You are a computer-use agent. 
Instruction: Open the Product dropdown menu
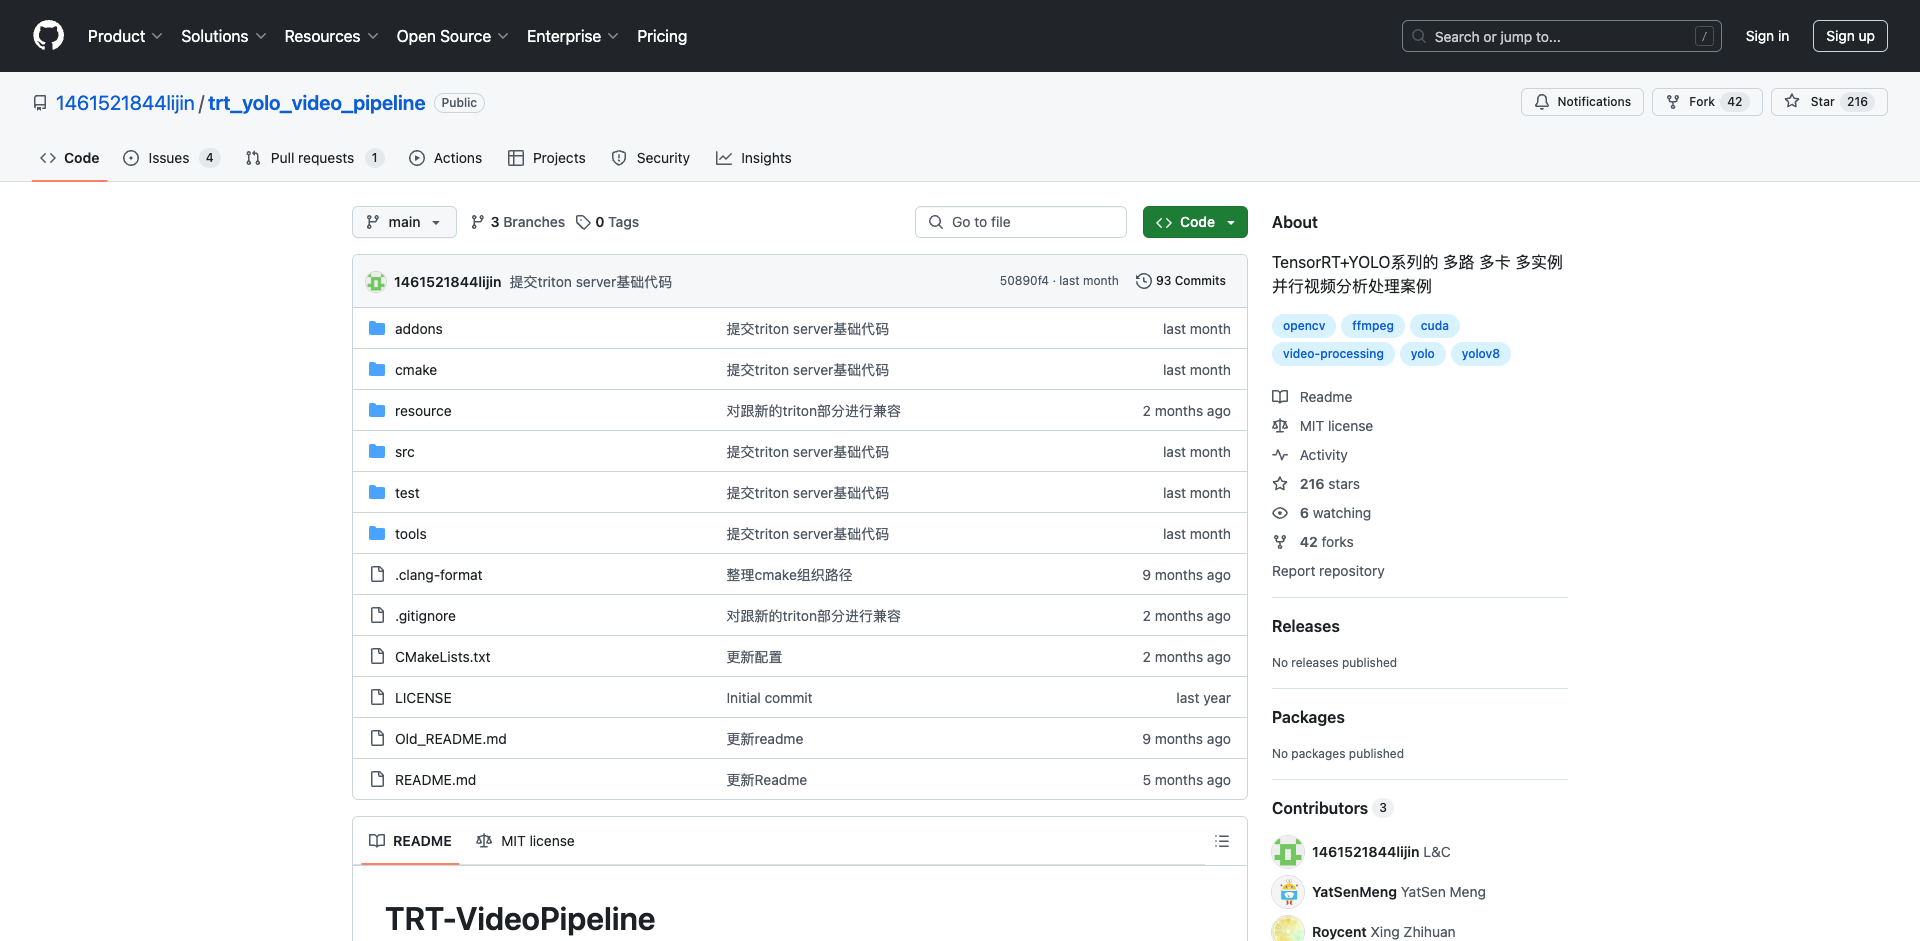[x=125, y=36]
